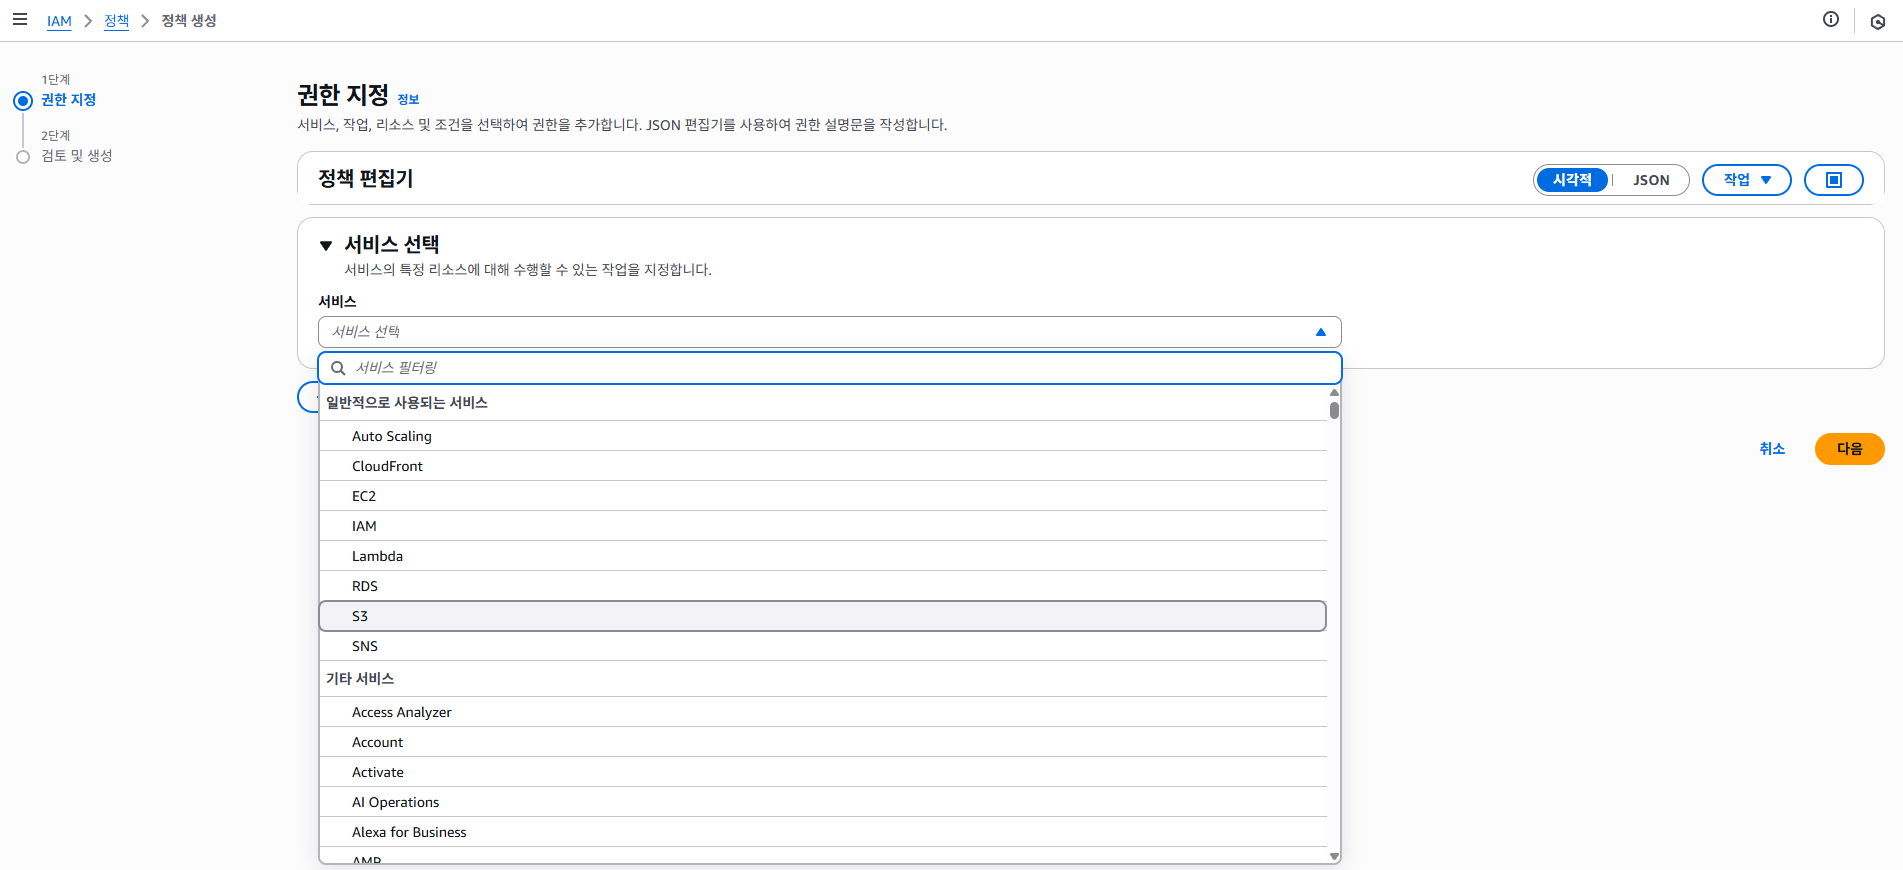Select the highlighted S3 service

tap(823, 616)
